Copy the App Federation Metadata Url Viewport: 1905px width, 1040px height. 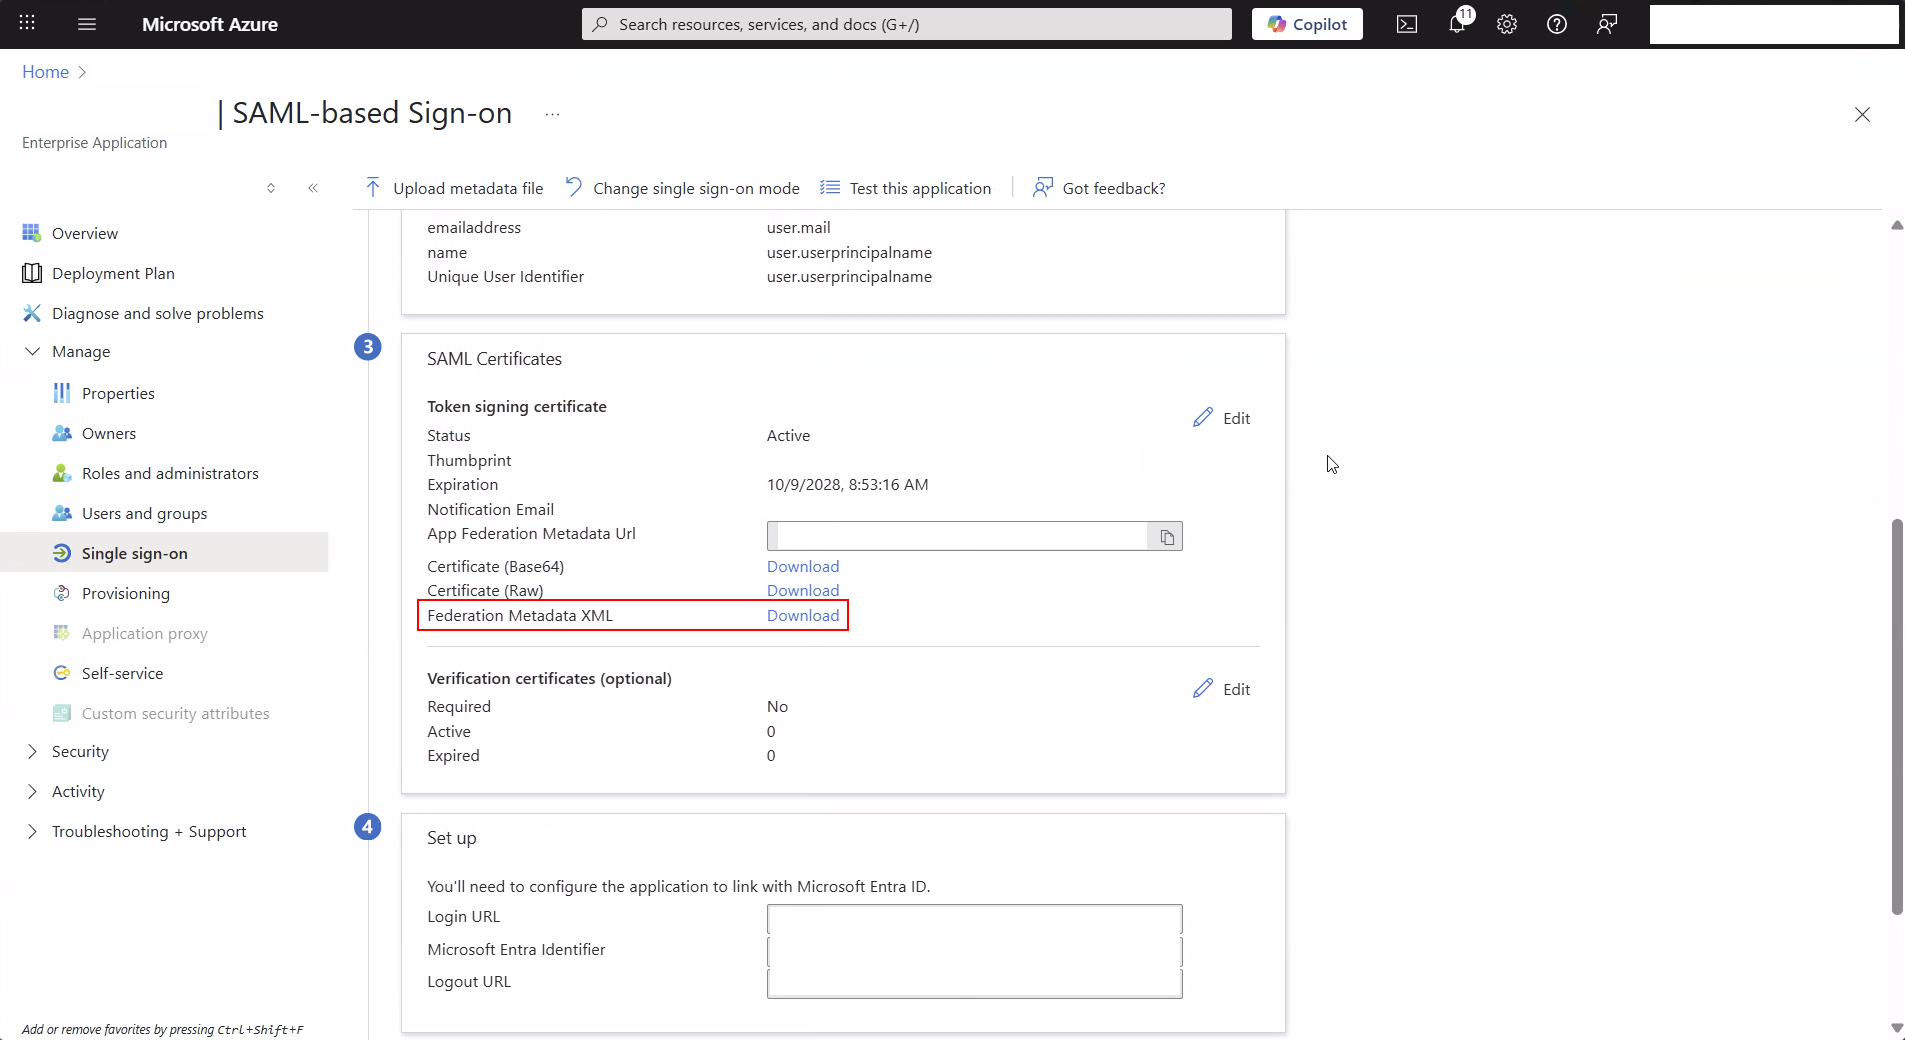click(x=1167, y=537)
